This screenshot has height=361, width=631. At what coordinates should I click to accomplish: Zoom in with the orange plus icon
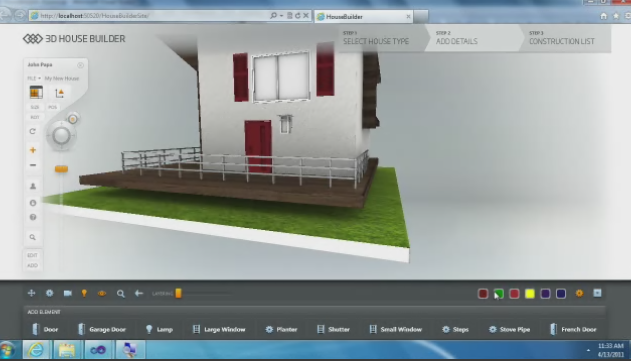pos(33,150)
